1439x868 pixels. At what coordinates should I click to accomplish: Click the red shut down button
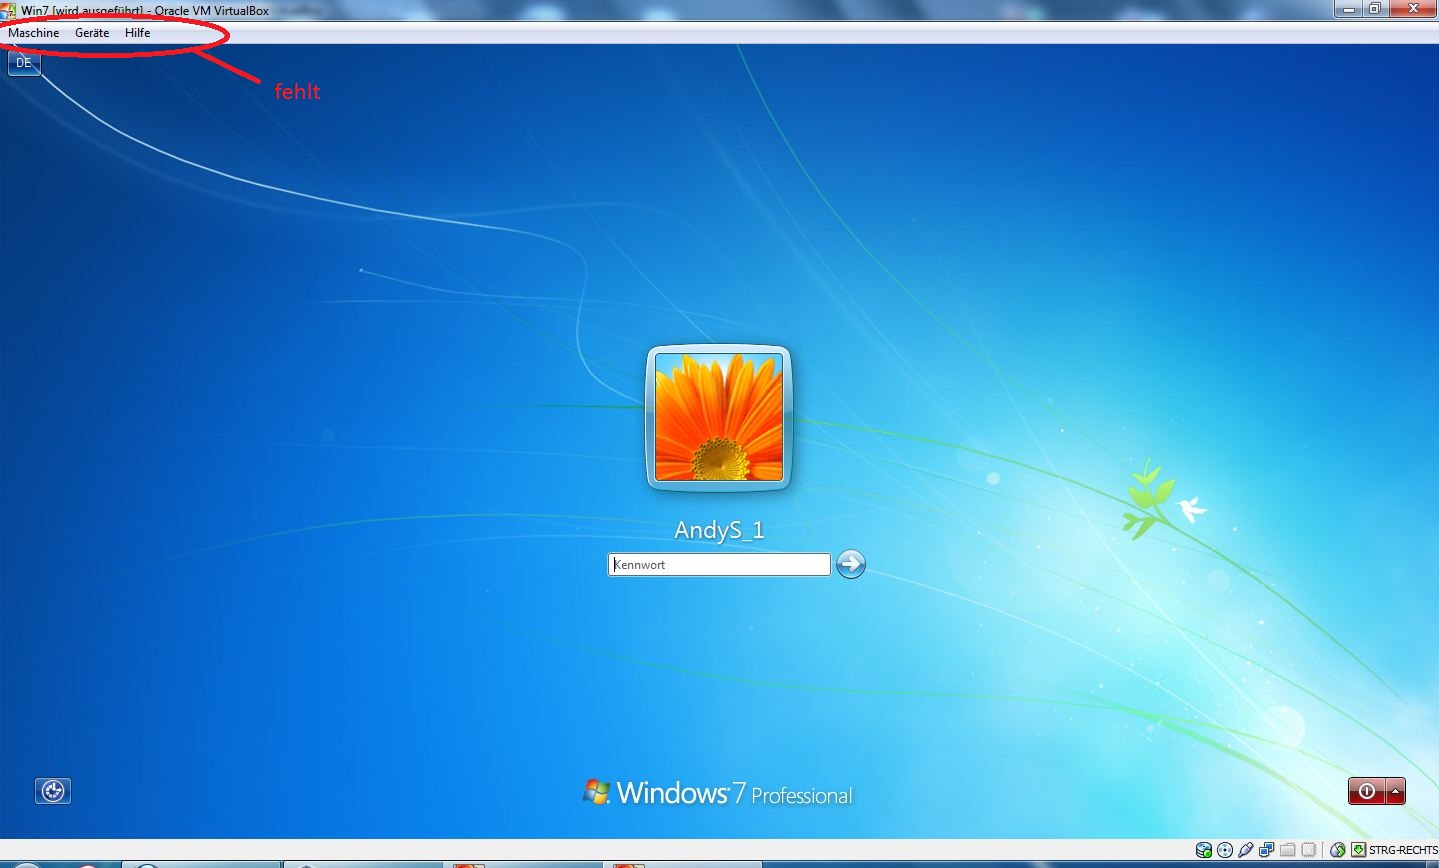tap(1366, 791)
